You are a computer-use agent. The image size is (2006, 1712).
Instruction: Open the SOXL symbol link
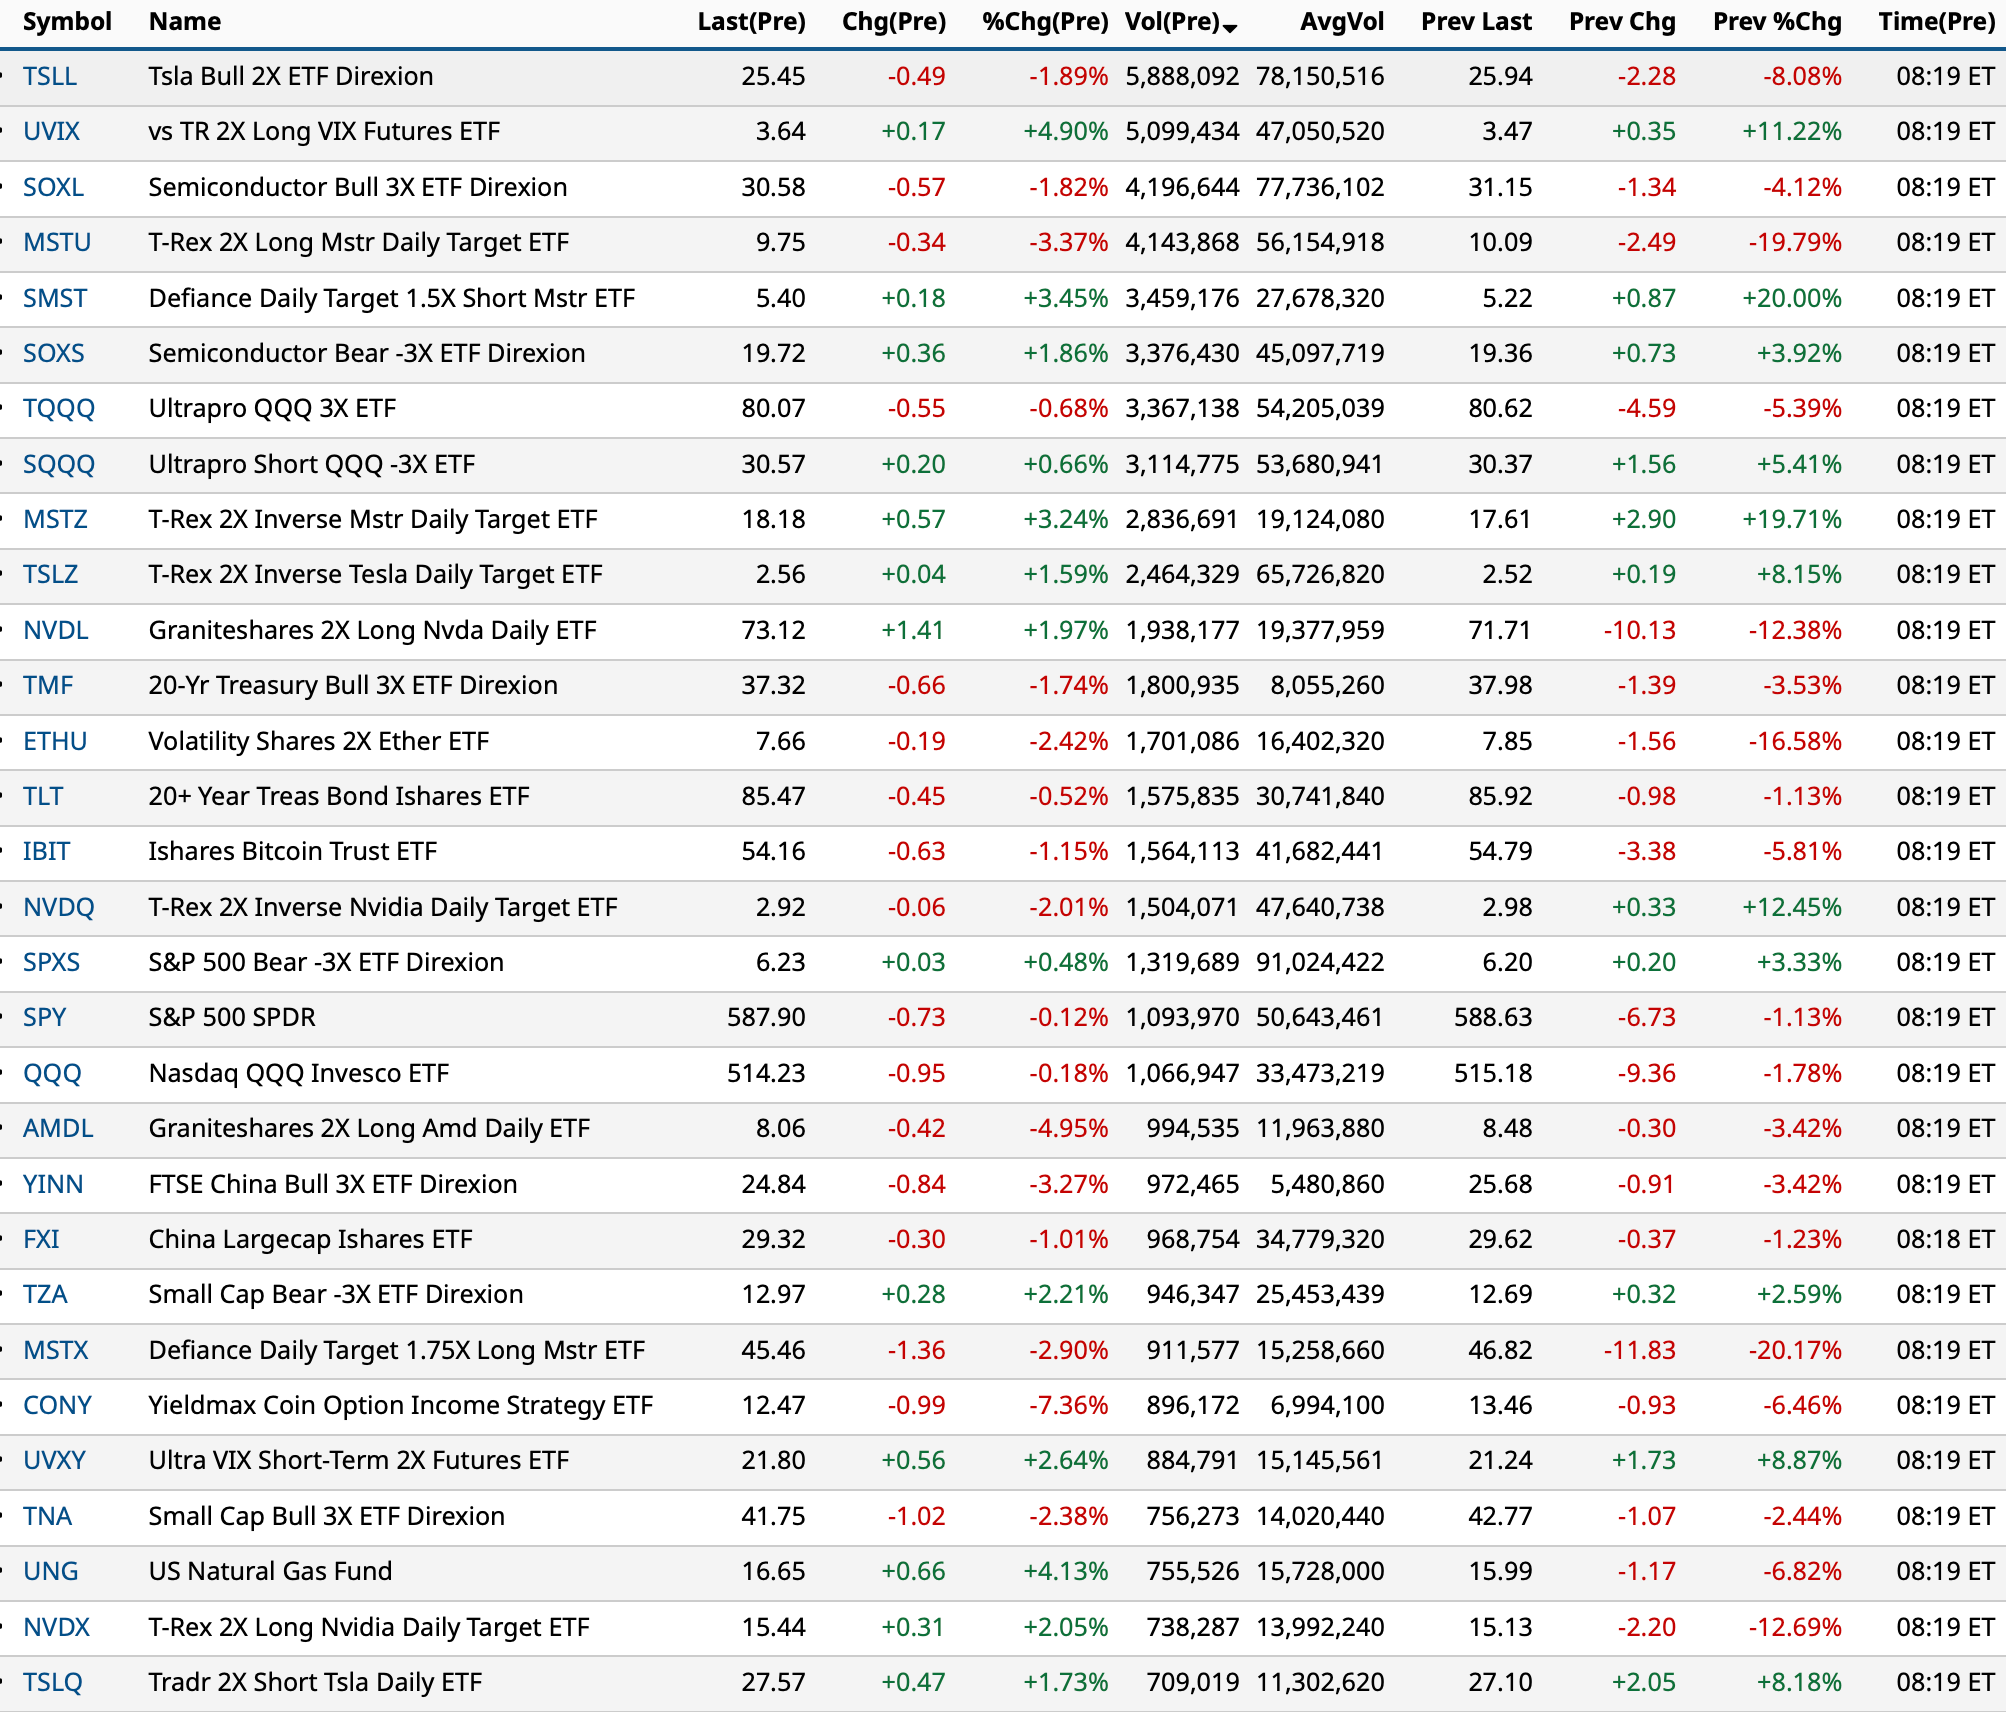coord(54,187)
